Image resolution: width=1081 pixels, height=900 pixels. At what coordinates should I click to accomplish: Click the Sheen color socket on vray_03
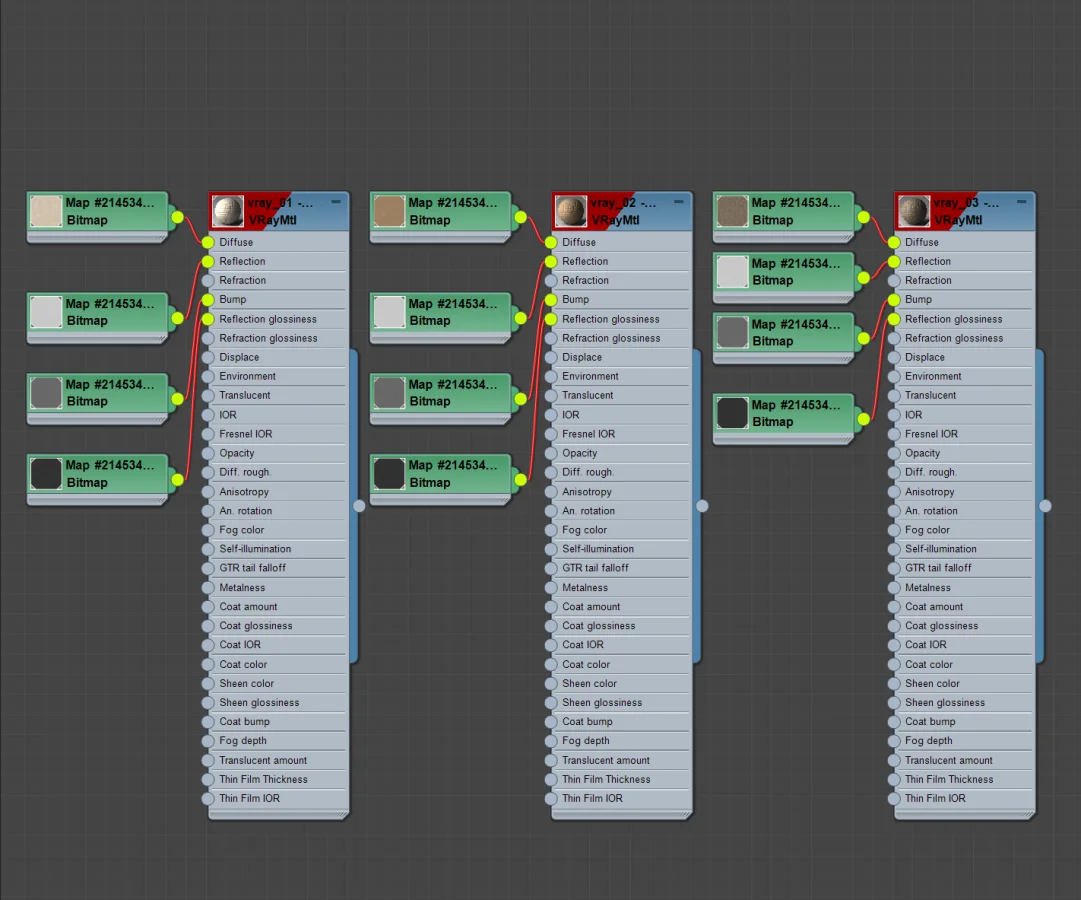(894, 683)
